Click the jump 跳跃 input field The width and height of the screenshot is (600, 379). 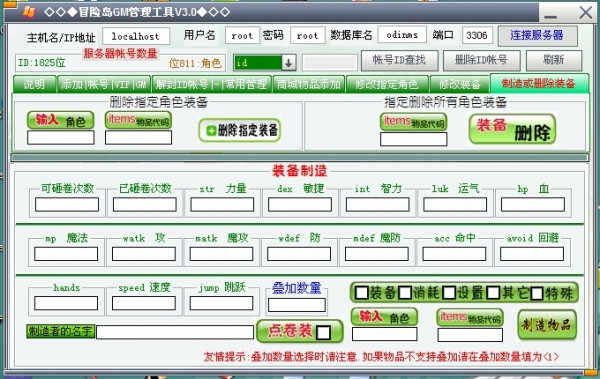[x=222, y=303]
